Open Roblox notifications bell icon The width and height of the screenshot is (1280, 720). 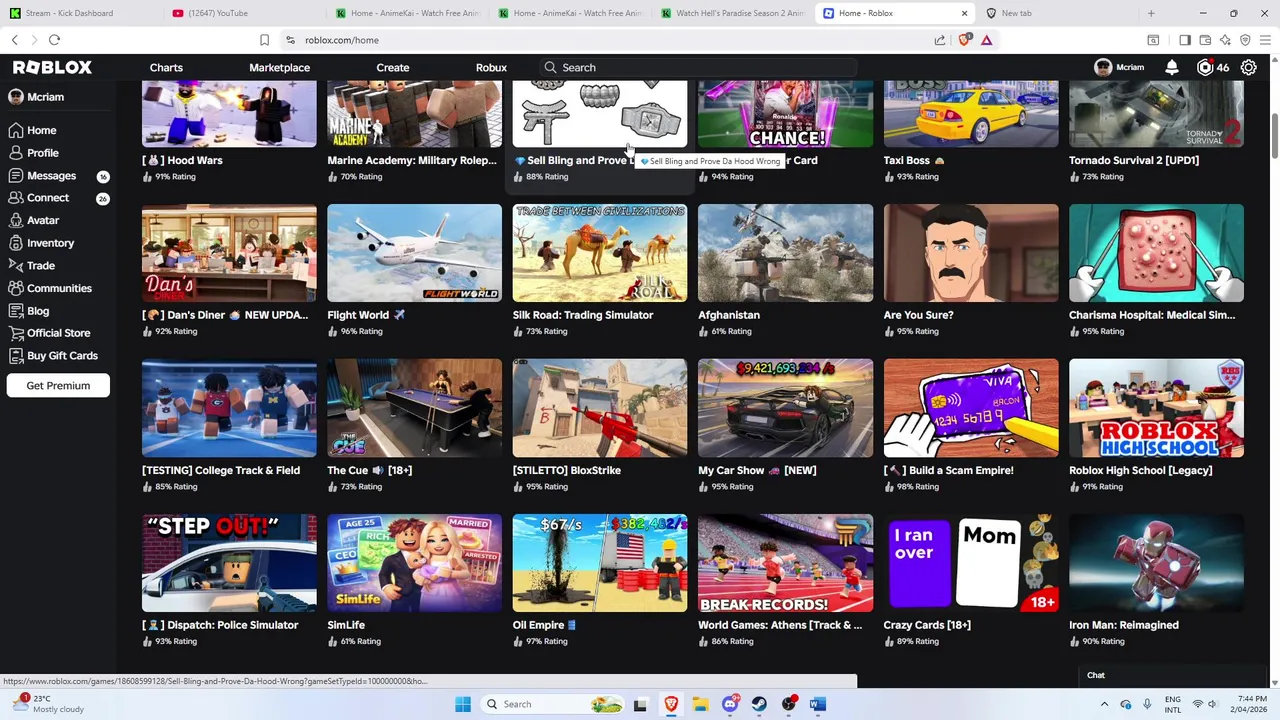1172,67
